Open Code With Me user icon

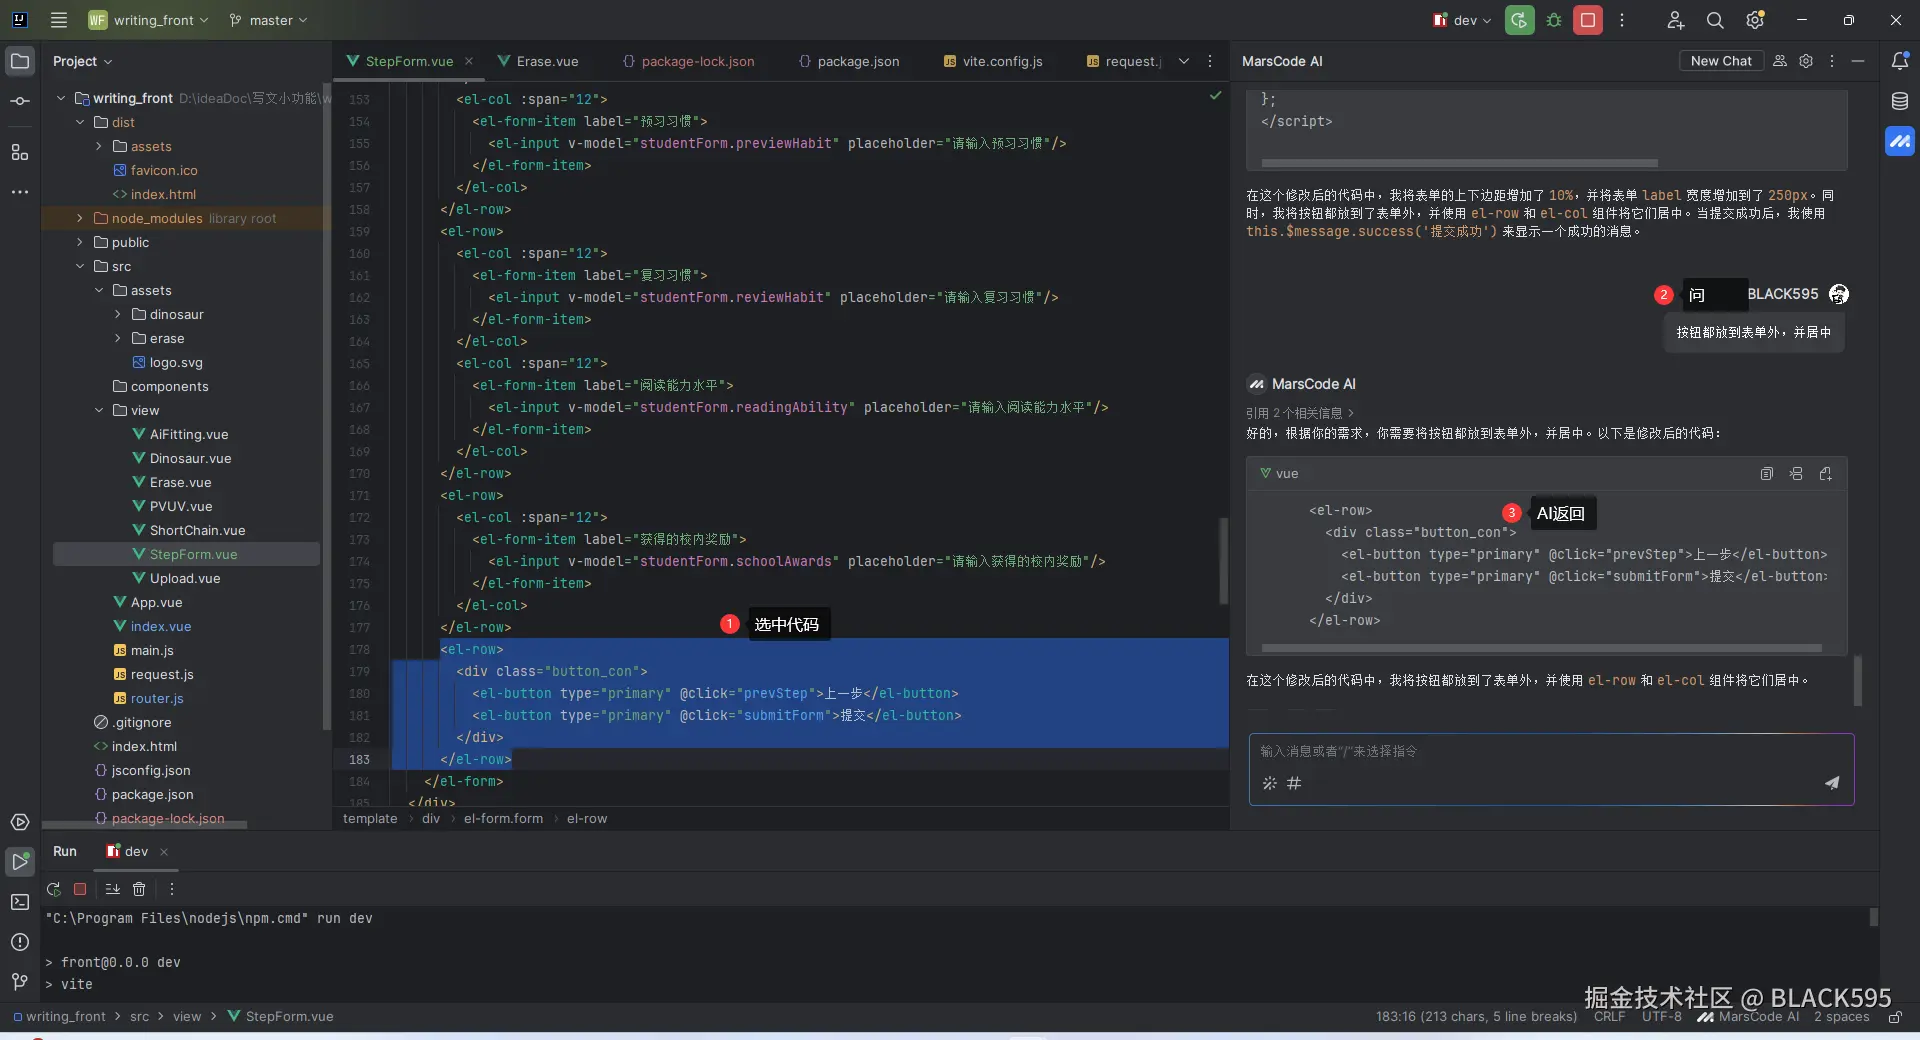[1676, 20]
